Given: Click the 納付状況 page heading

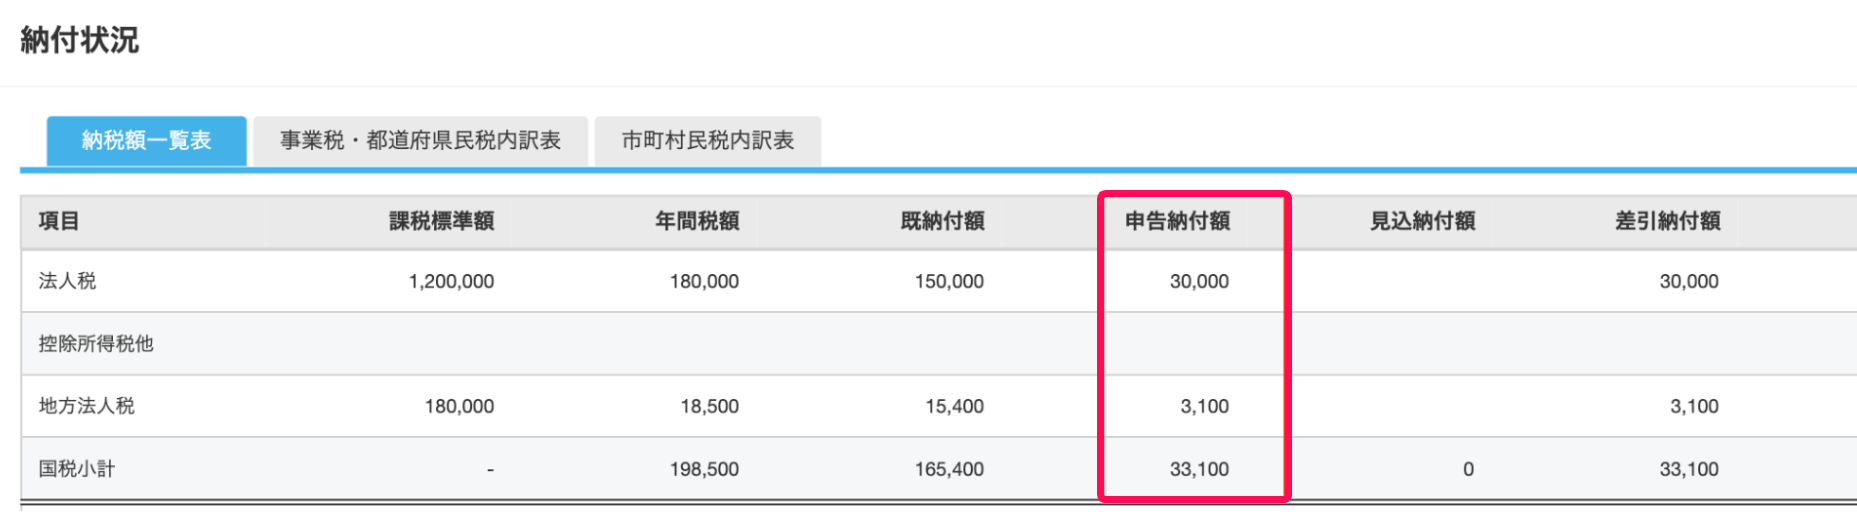Looking at the screenshot, I should click(80, 40).
